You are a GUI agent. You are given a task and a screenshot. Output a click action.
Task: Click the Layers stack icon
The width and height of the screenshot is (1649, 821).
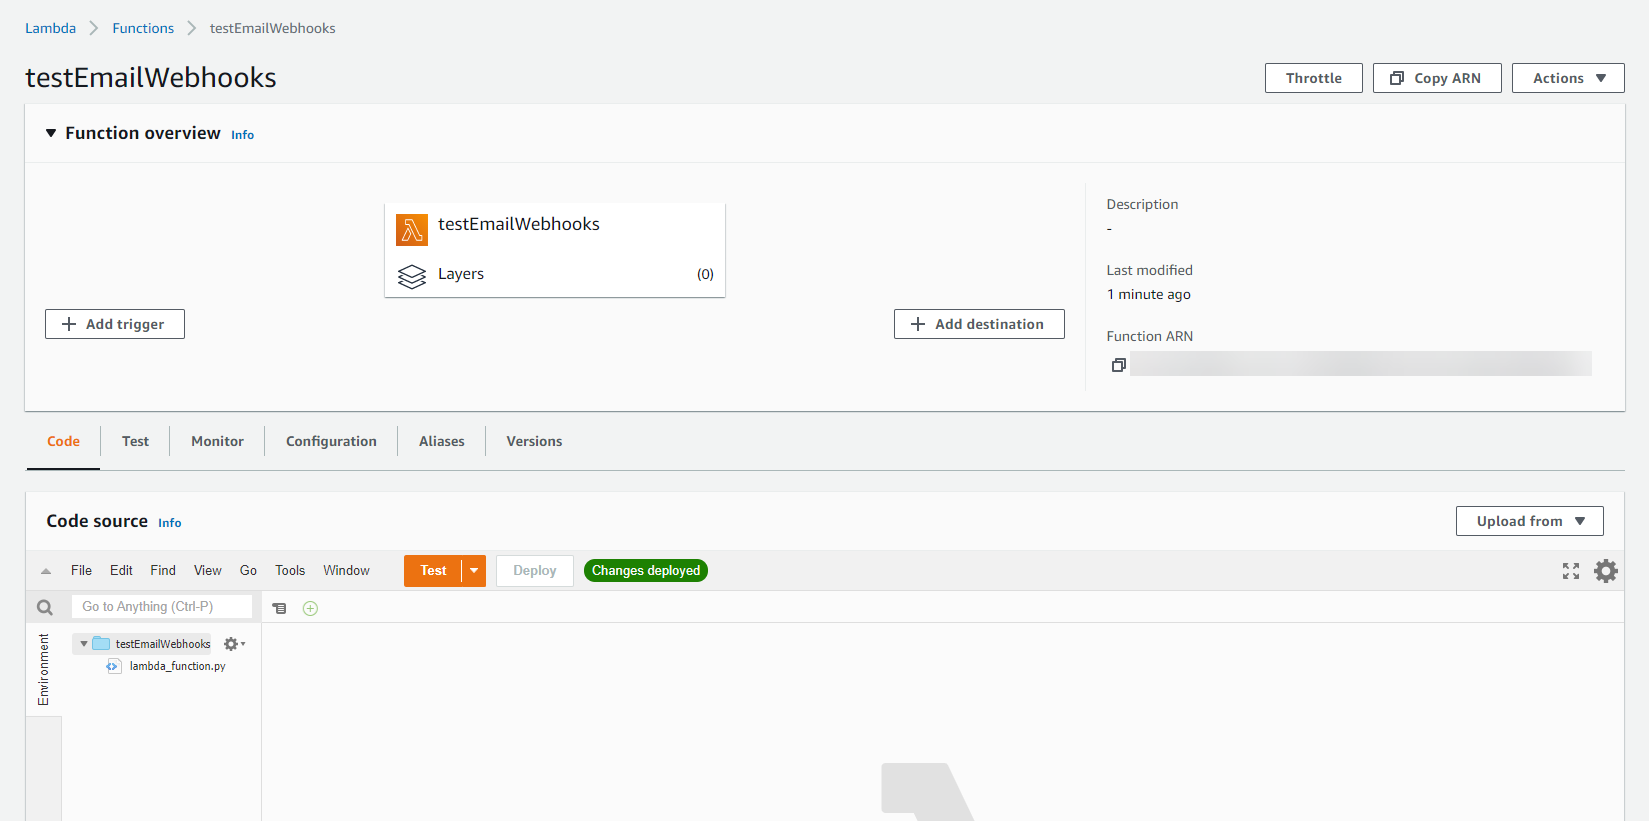(x=411, y=276)
